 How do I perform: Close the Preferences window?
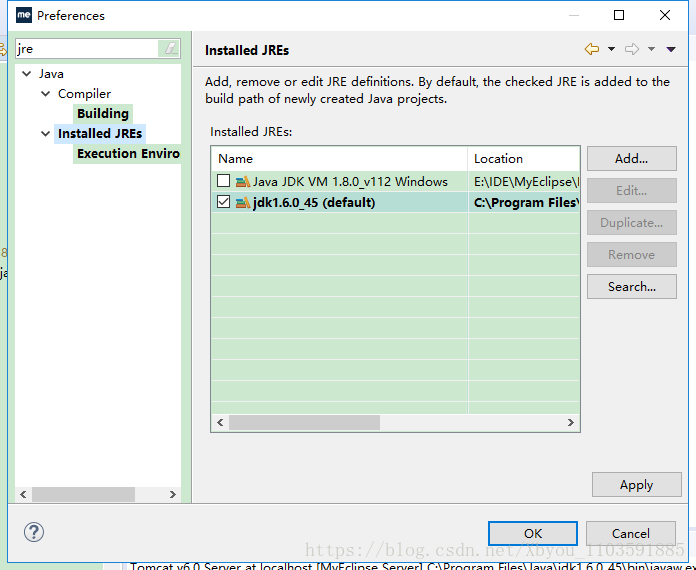[x=664, y=15]
